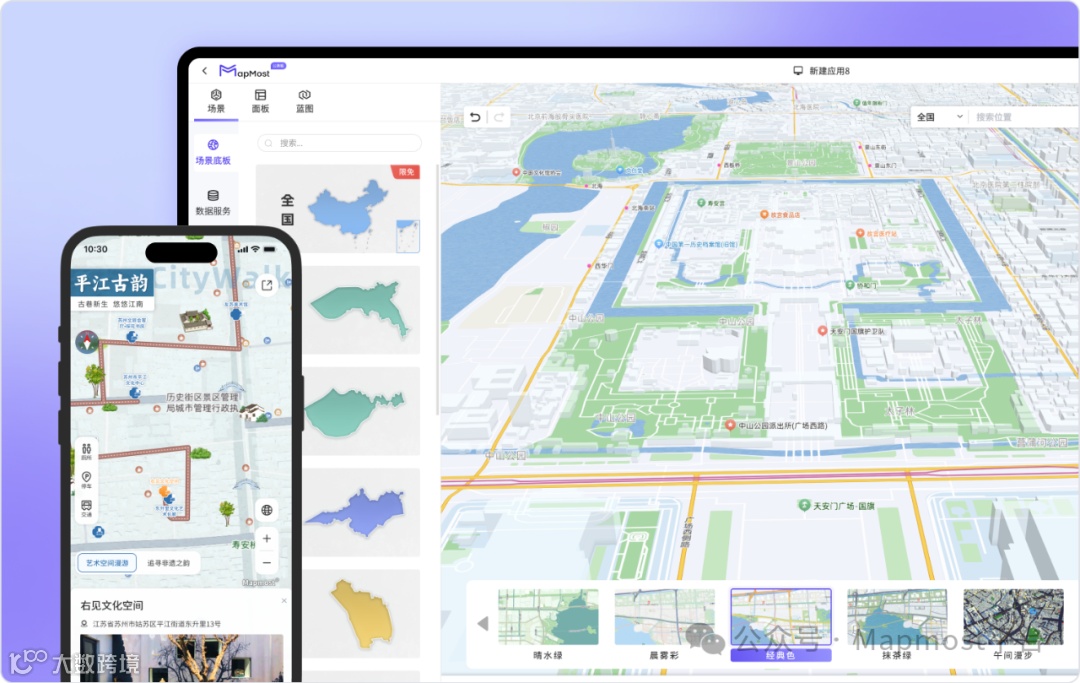Image resolution: width=1080 pixels, height=683 pixels.
Task: Tap the 厕所 restroom icon on the phone
Action: [87, 452]
